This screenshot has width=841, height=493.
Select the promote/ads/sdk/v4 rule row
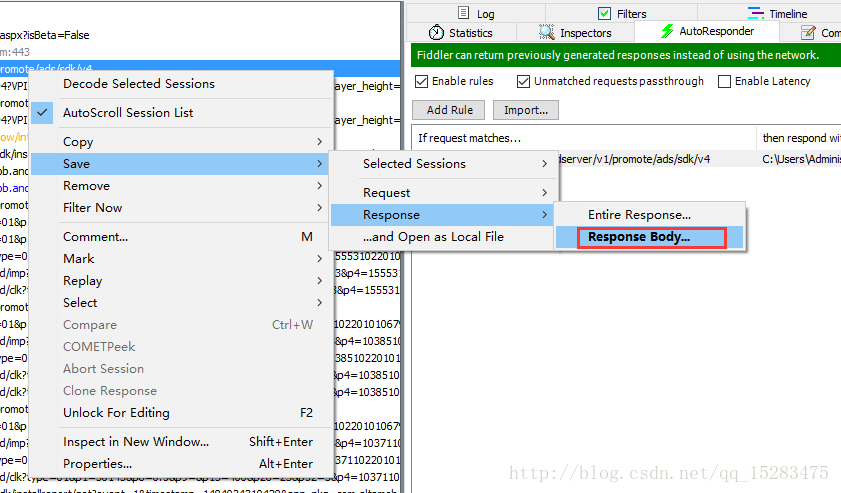699,159
